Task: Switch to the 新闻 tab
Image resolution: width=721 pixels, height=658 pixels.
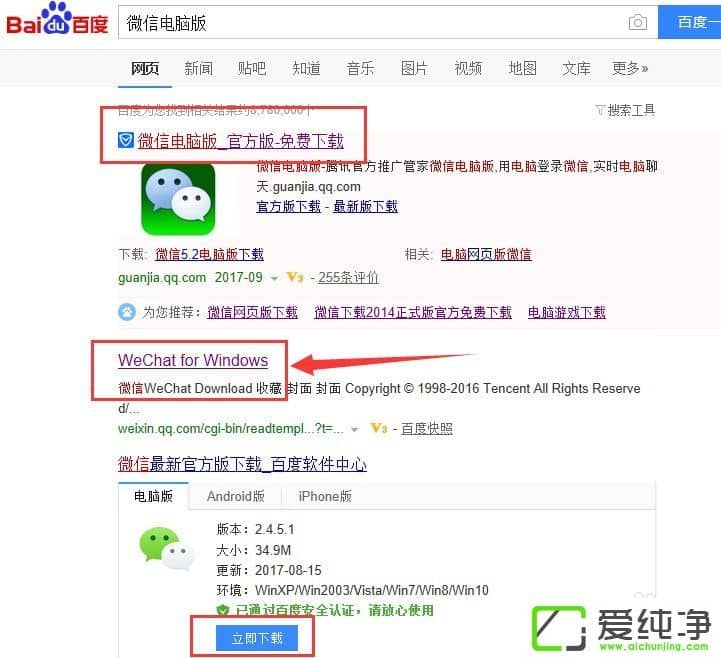Action: [198, 69]
